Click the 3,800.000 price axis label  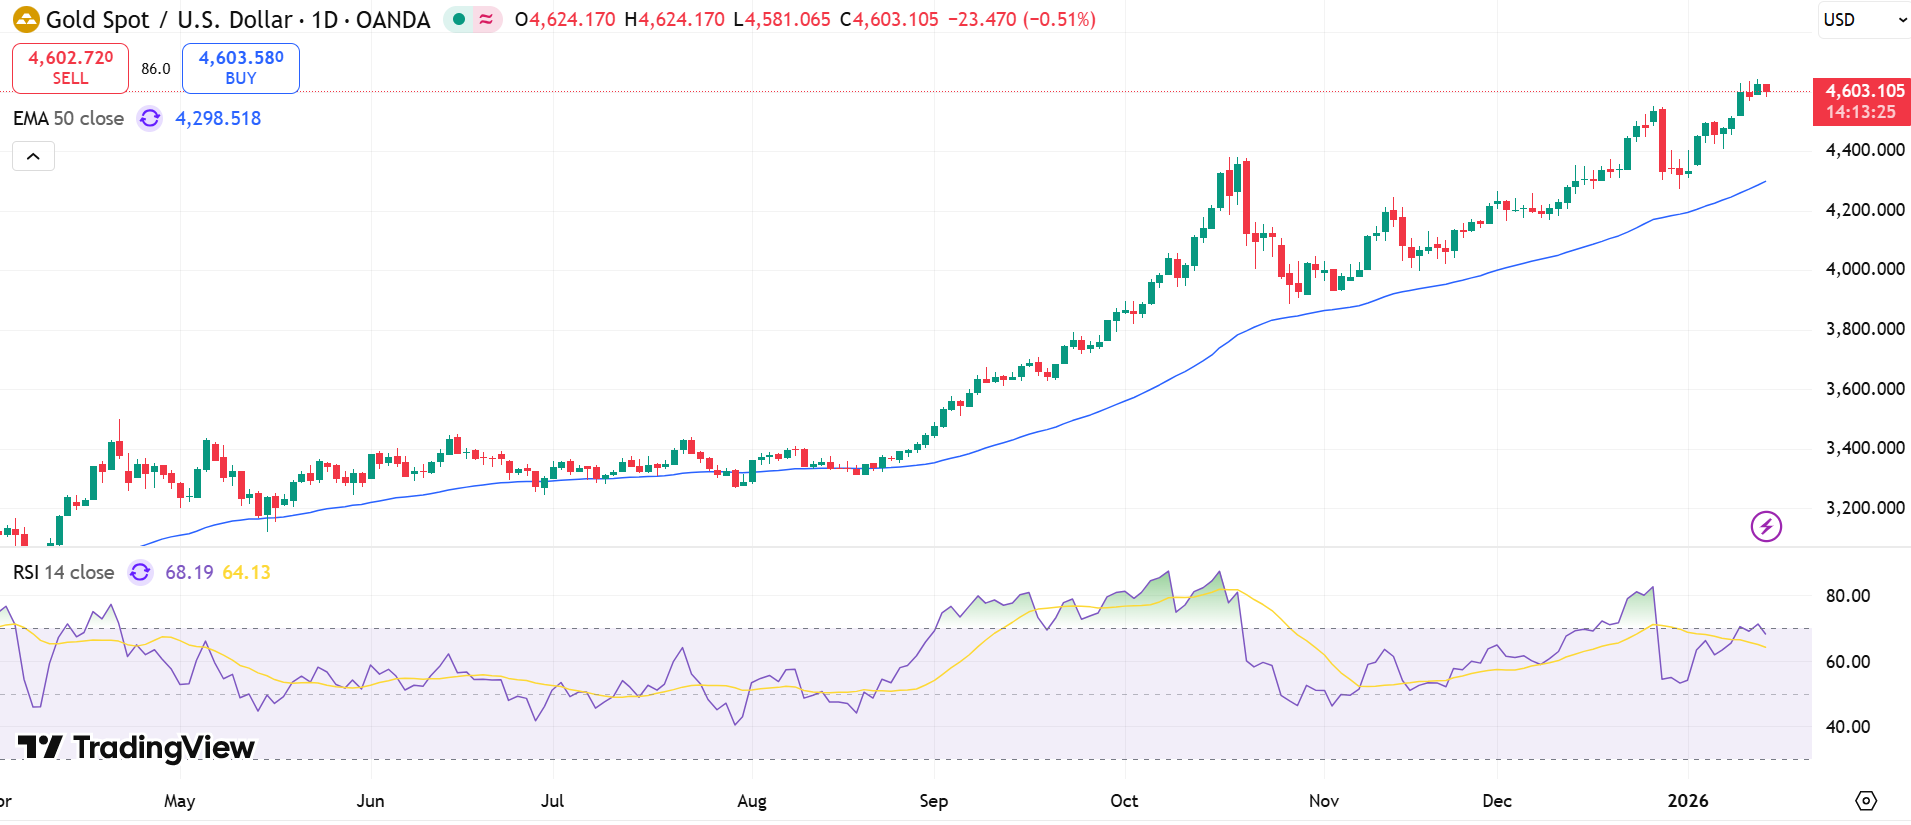click(1865, 329)
